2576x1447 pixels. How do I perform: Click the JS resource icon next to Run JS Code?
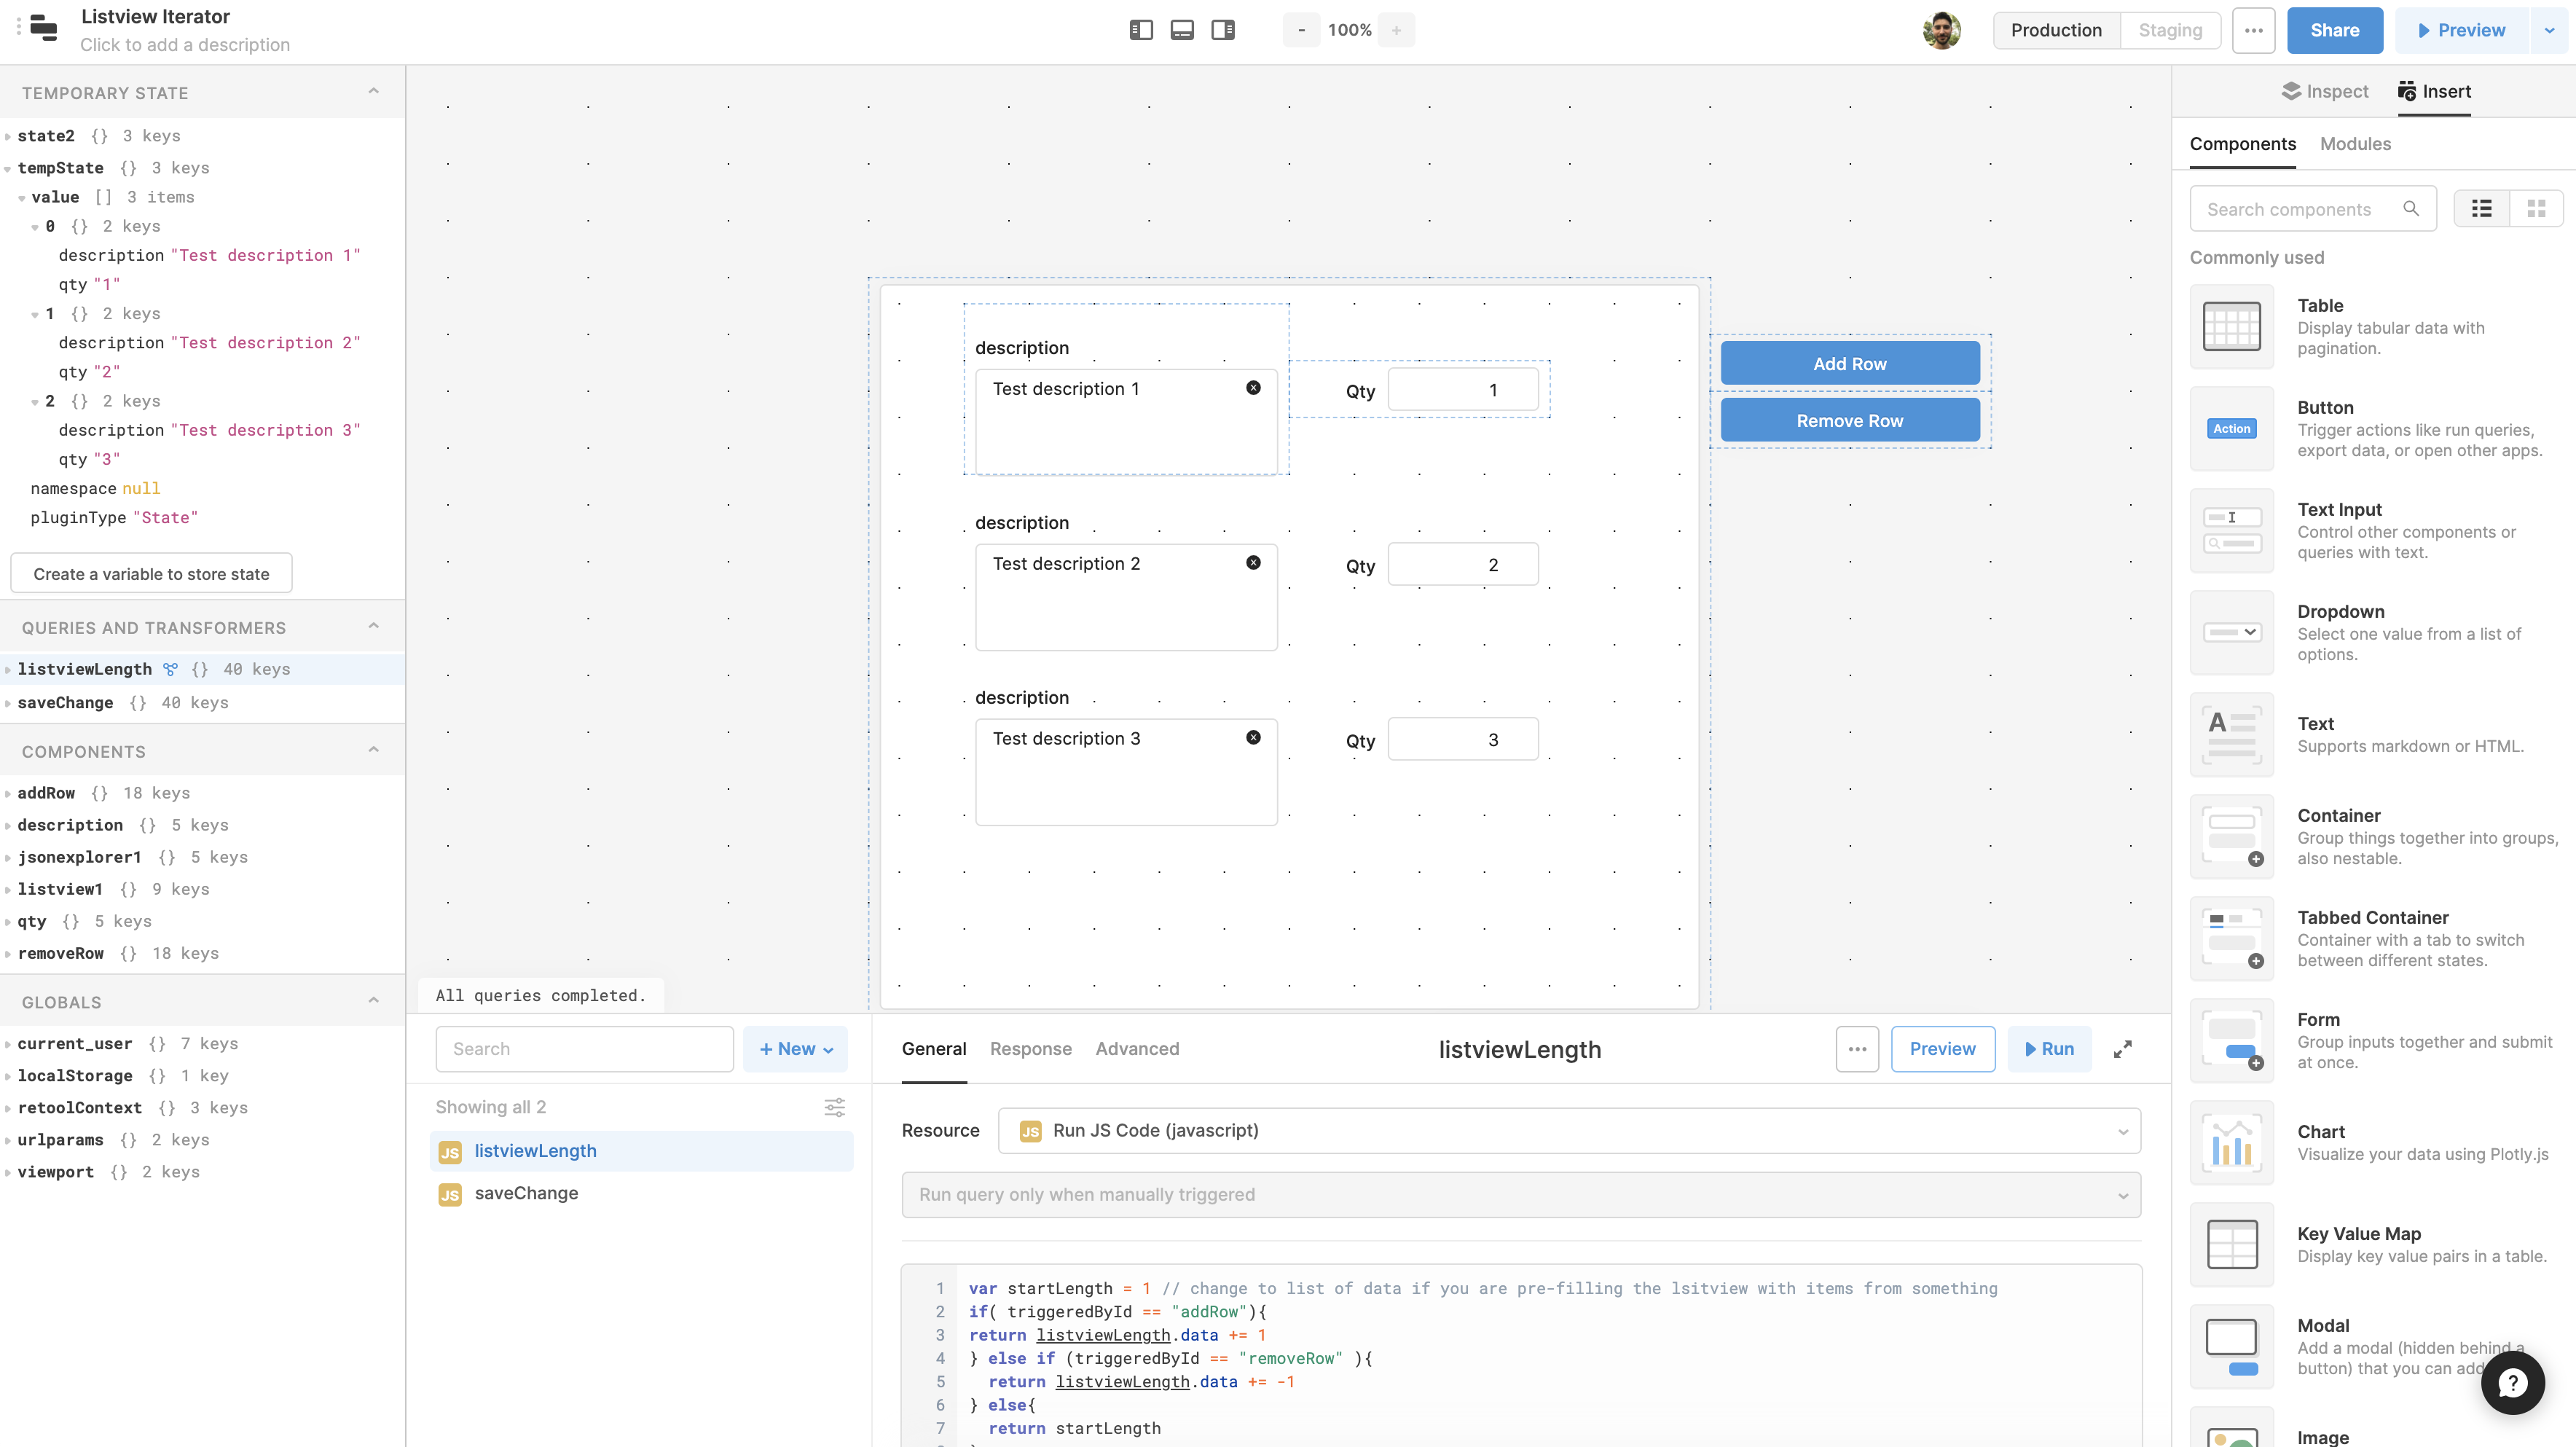click(1029, 1130)
